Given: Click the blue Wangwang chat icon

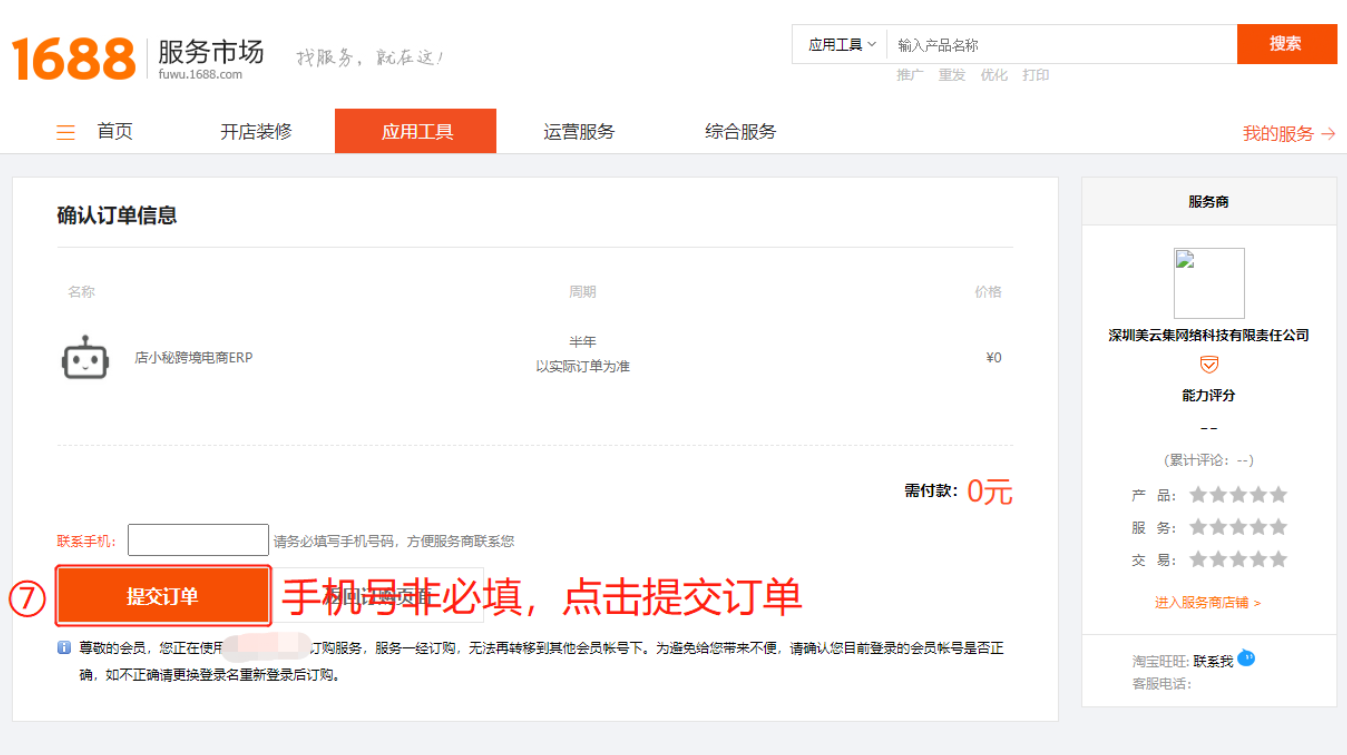Looking at the screenshot, I should coord(1246,658).
